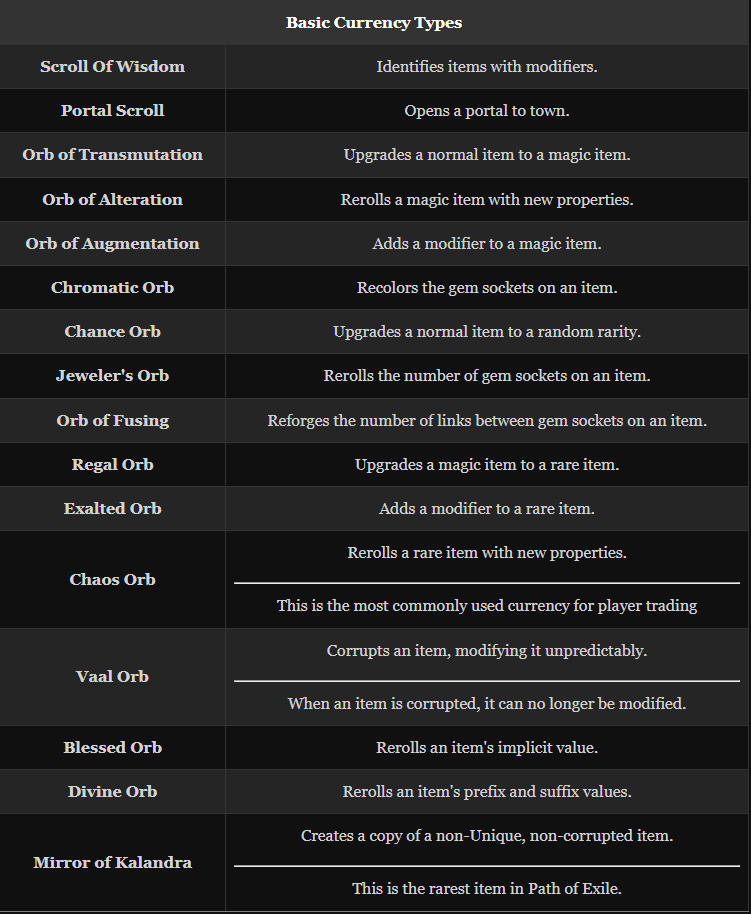
Task: Click "rarest item in Path of Exile" text
Action: coord(487,888)
